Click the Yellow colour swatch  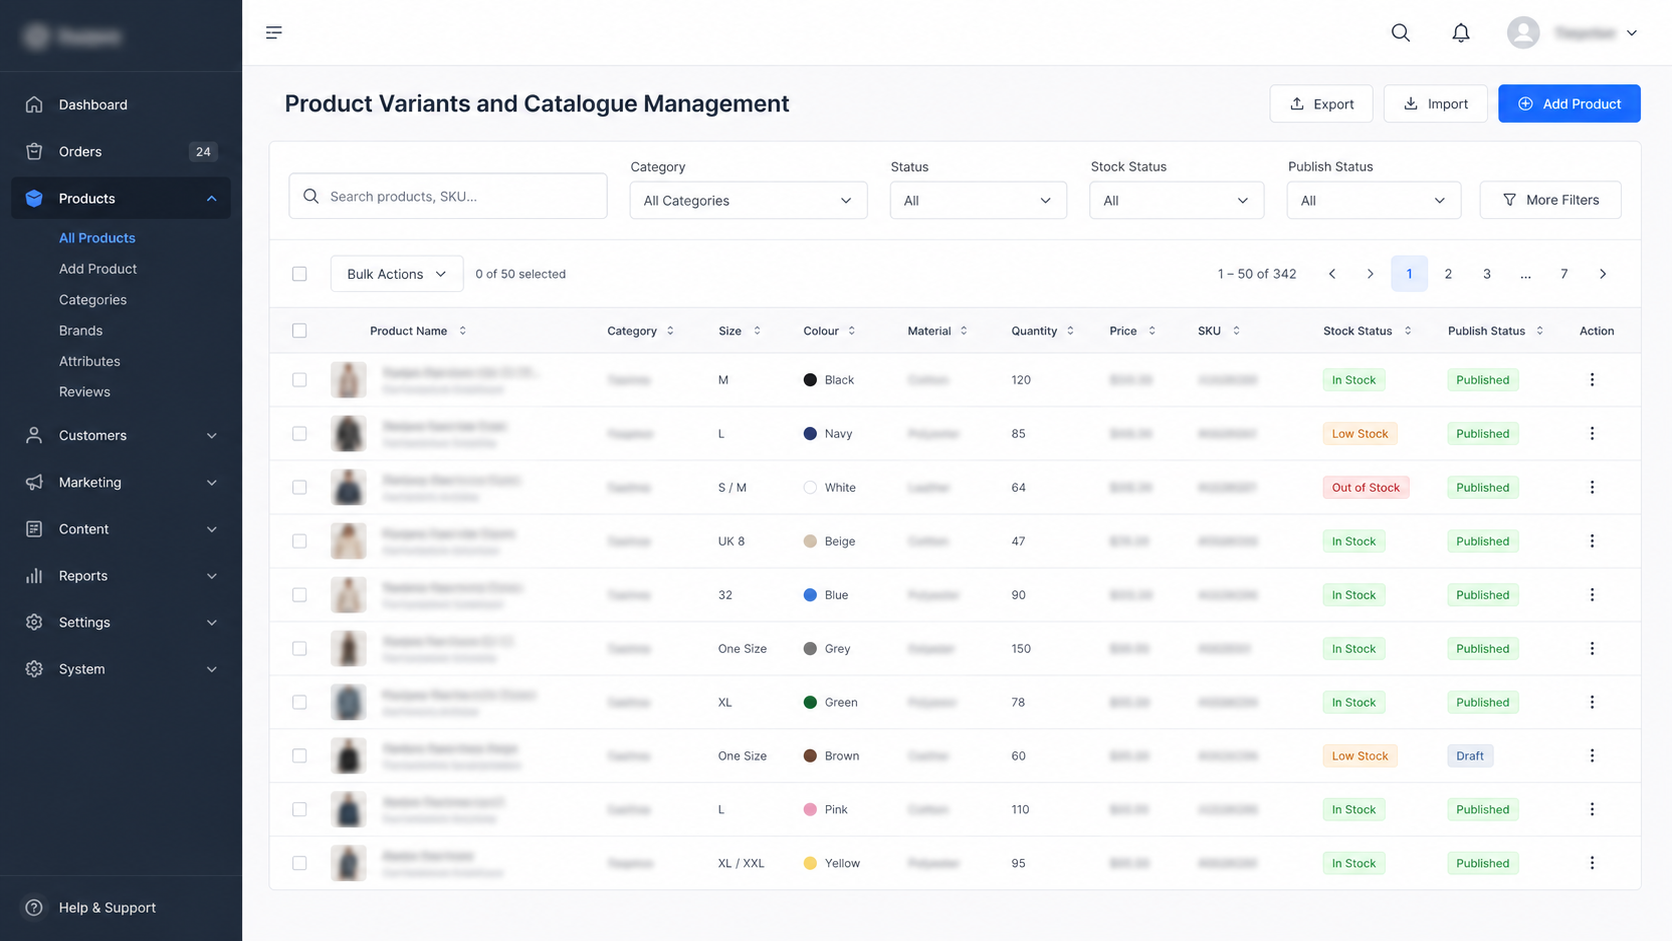tap(810, 863)
